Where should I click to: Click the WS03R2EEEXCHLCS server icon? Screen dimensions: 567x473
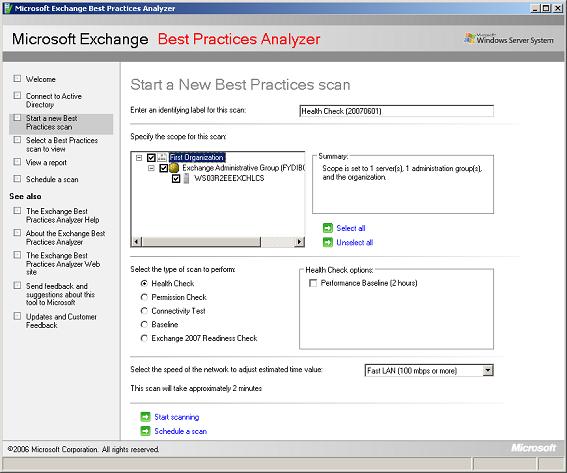(186, 178)
